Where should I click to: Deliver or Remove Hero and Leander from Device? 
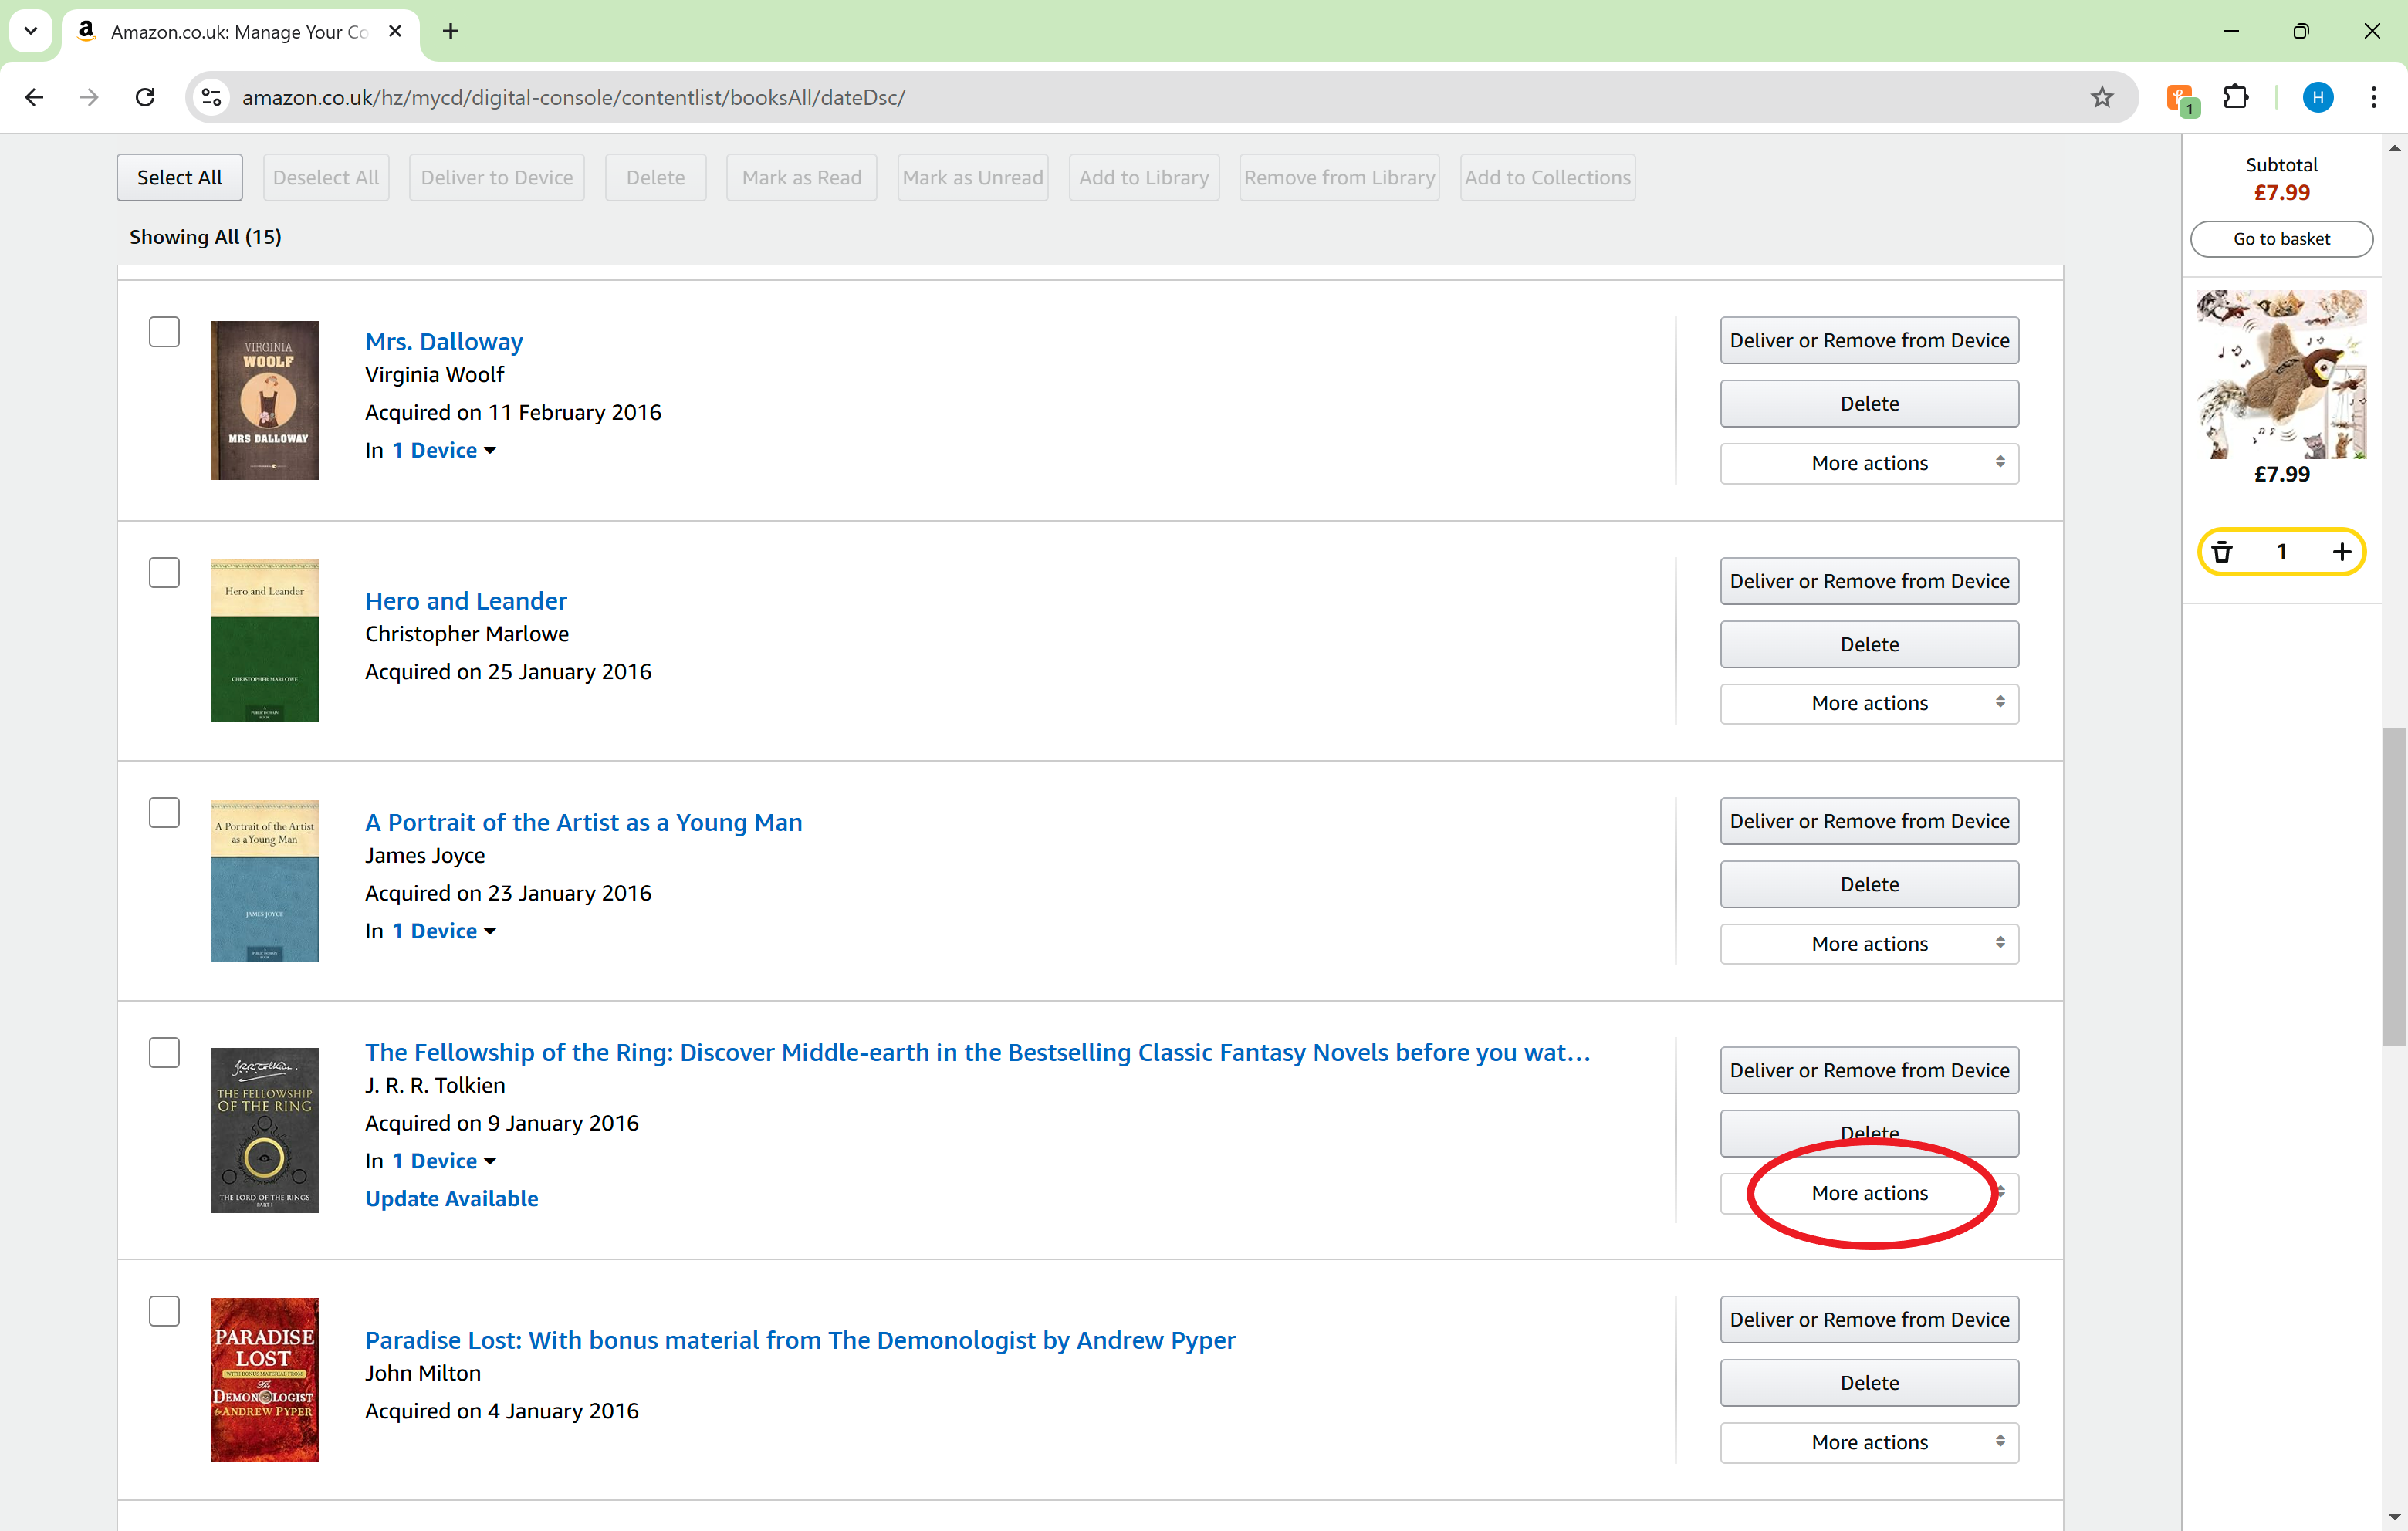1869,581
